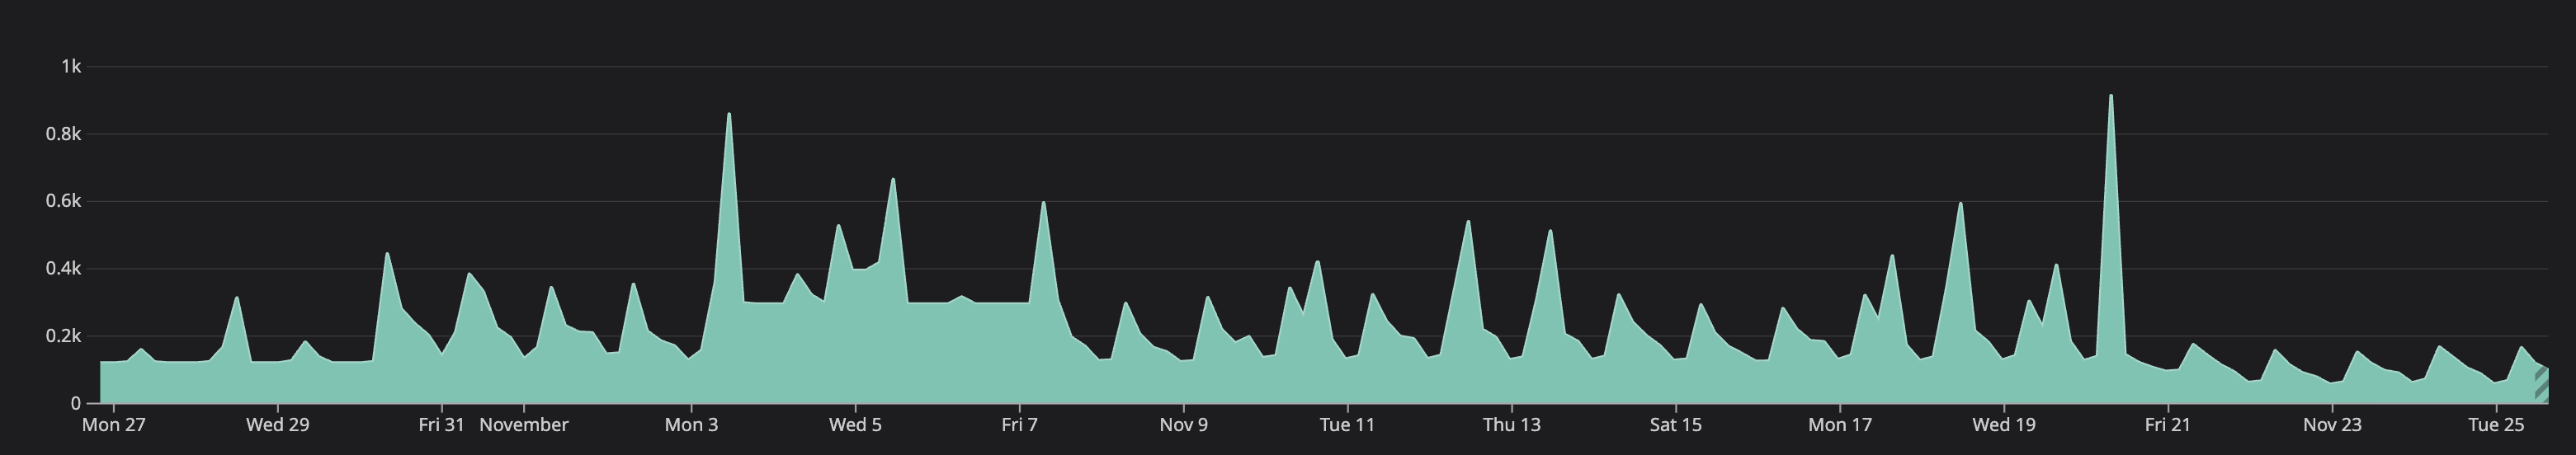
Task: Click the 'Fri 7' date label
Action: 1019,424
